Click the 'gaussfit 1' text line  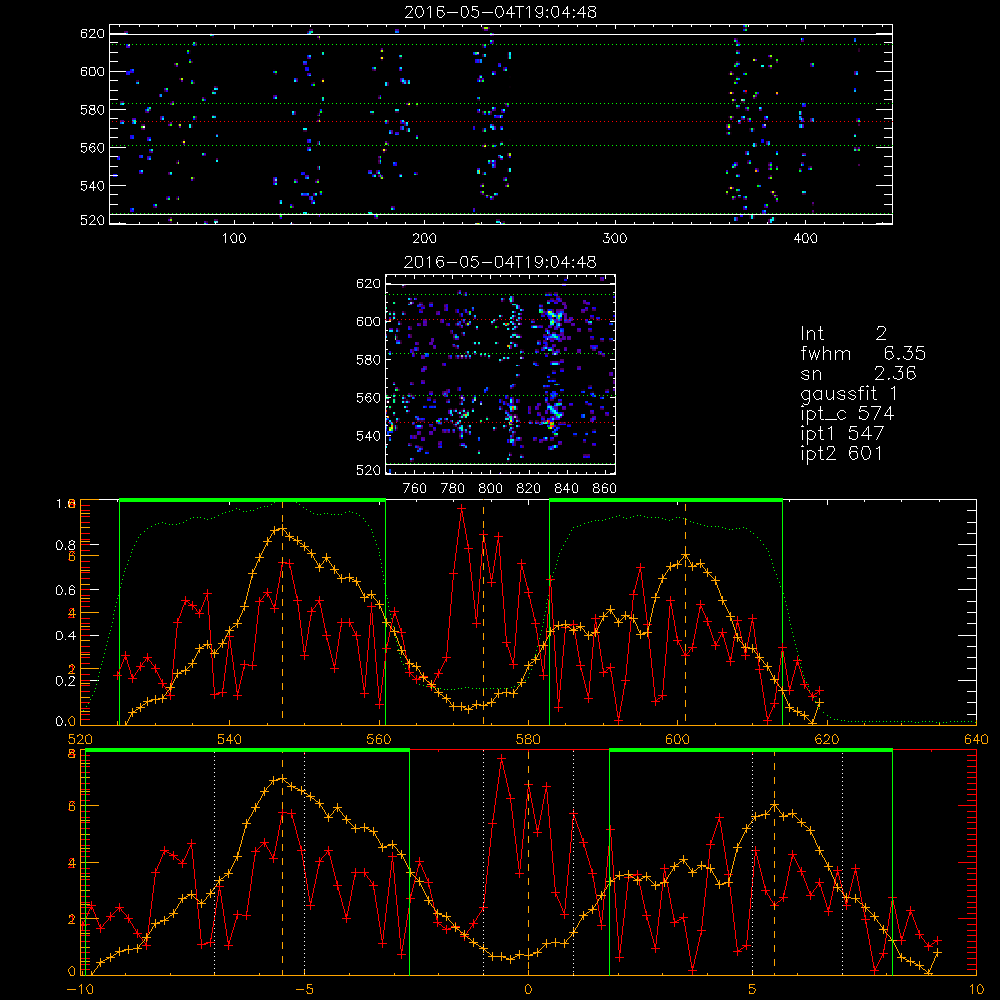(849, 393)
